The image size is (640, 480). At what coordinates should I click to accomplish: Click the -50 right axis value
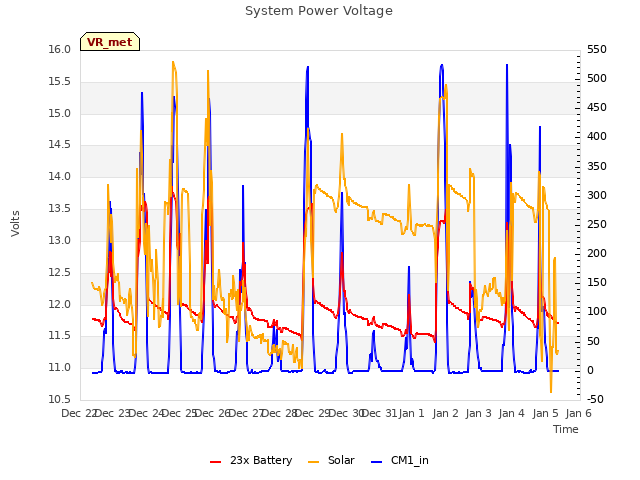tap(595, 399)
